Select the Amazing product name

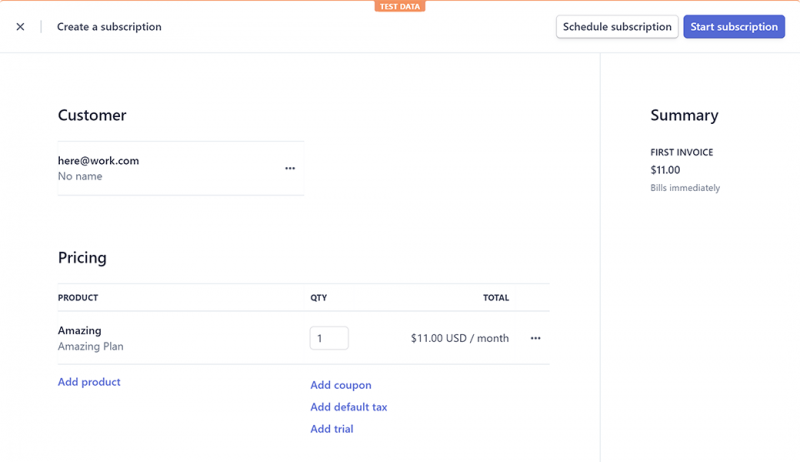79,330
